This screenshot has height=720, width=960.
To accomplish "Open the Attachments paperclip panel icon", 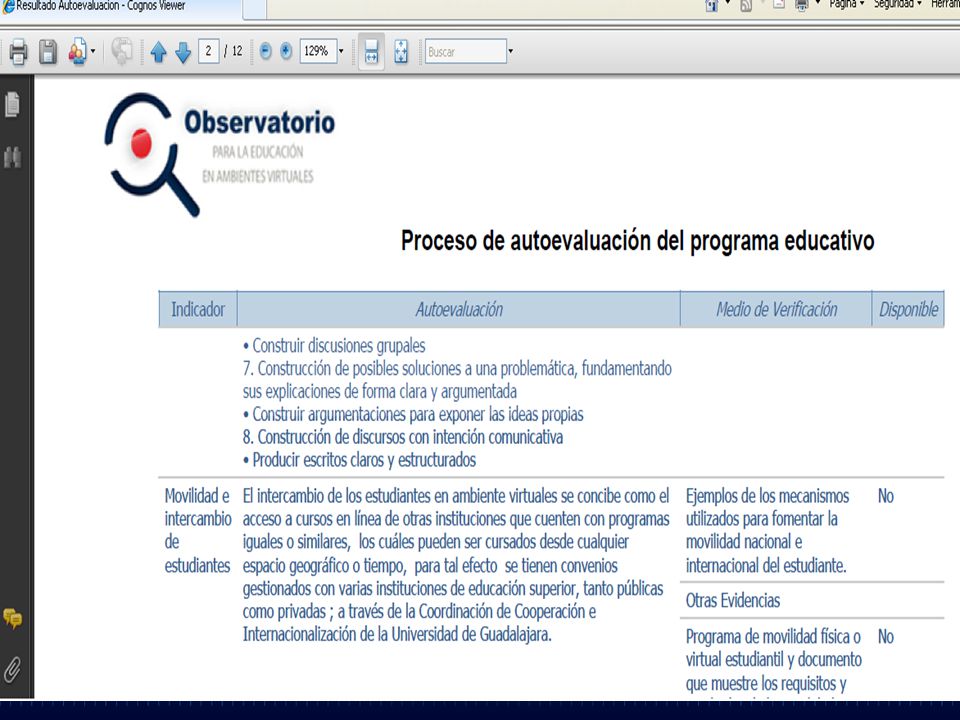I will click(12, 669).
